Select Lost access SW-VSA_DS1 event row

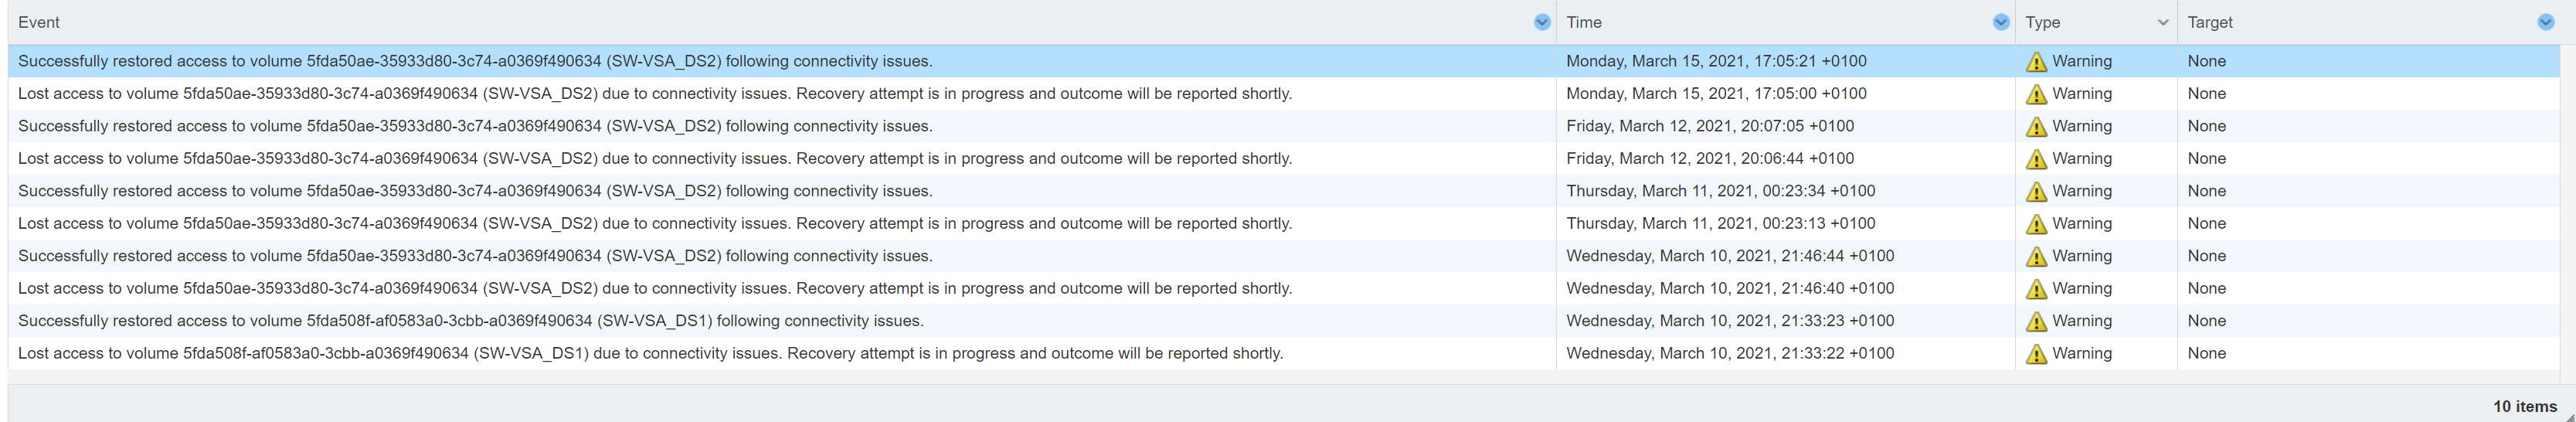point(1284,353)
